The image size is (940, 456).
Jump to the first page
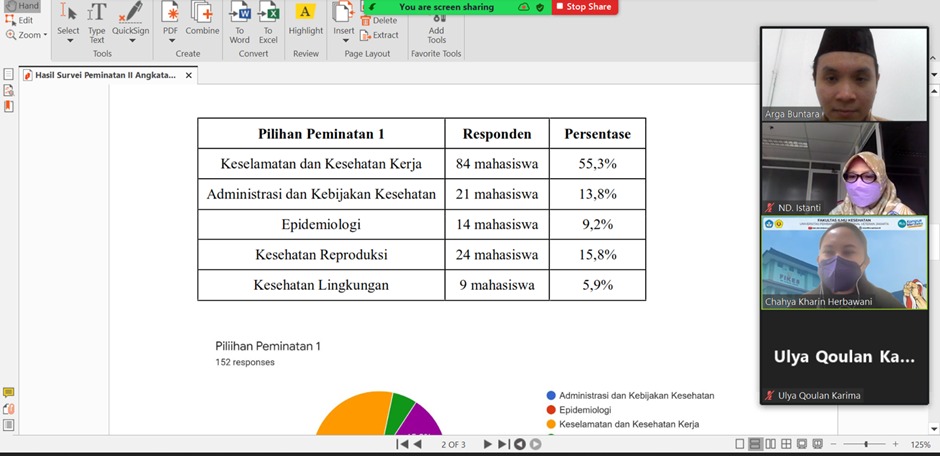402,444
